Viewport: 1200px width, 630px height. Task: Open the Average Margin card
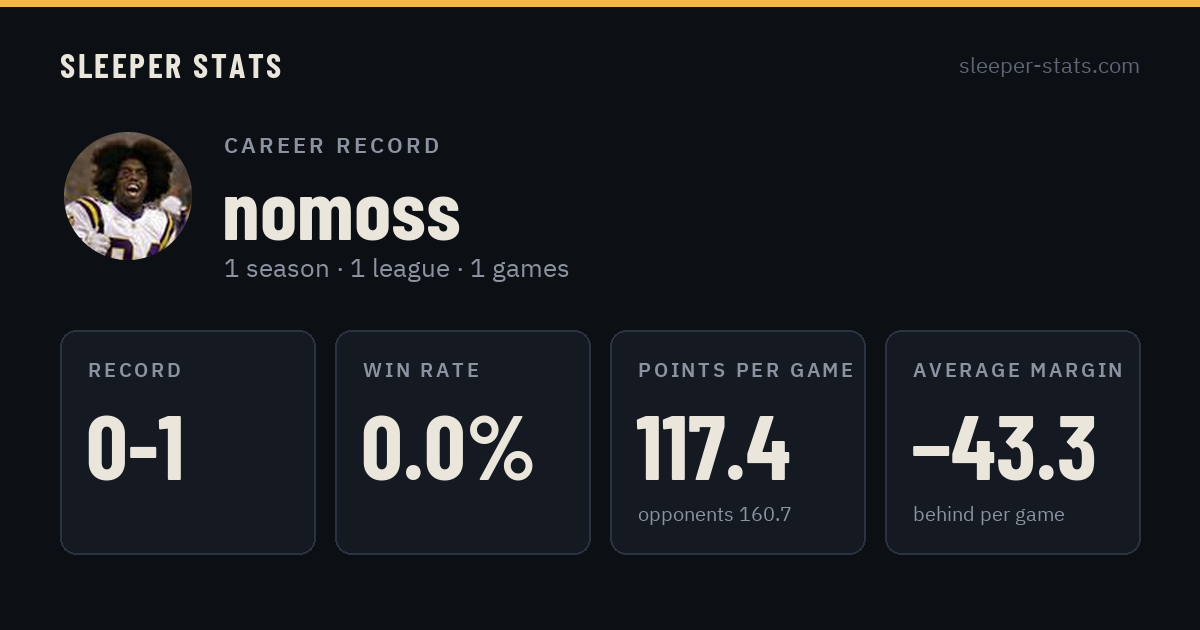(x=1013, y=442)
